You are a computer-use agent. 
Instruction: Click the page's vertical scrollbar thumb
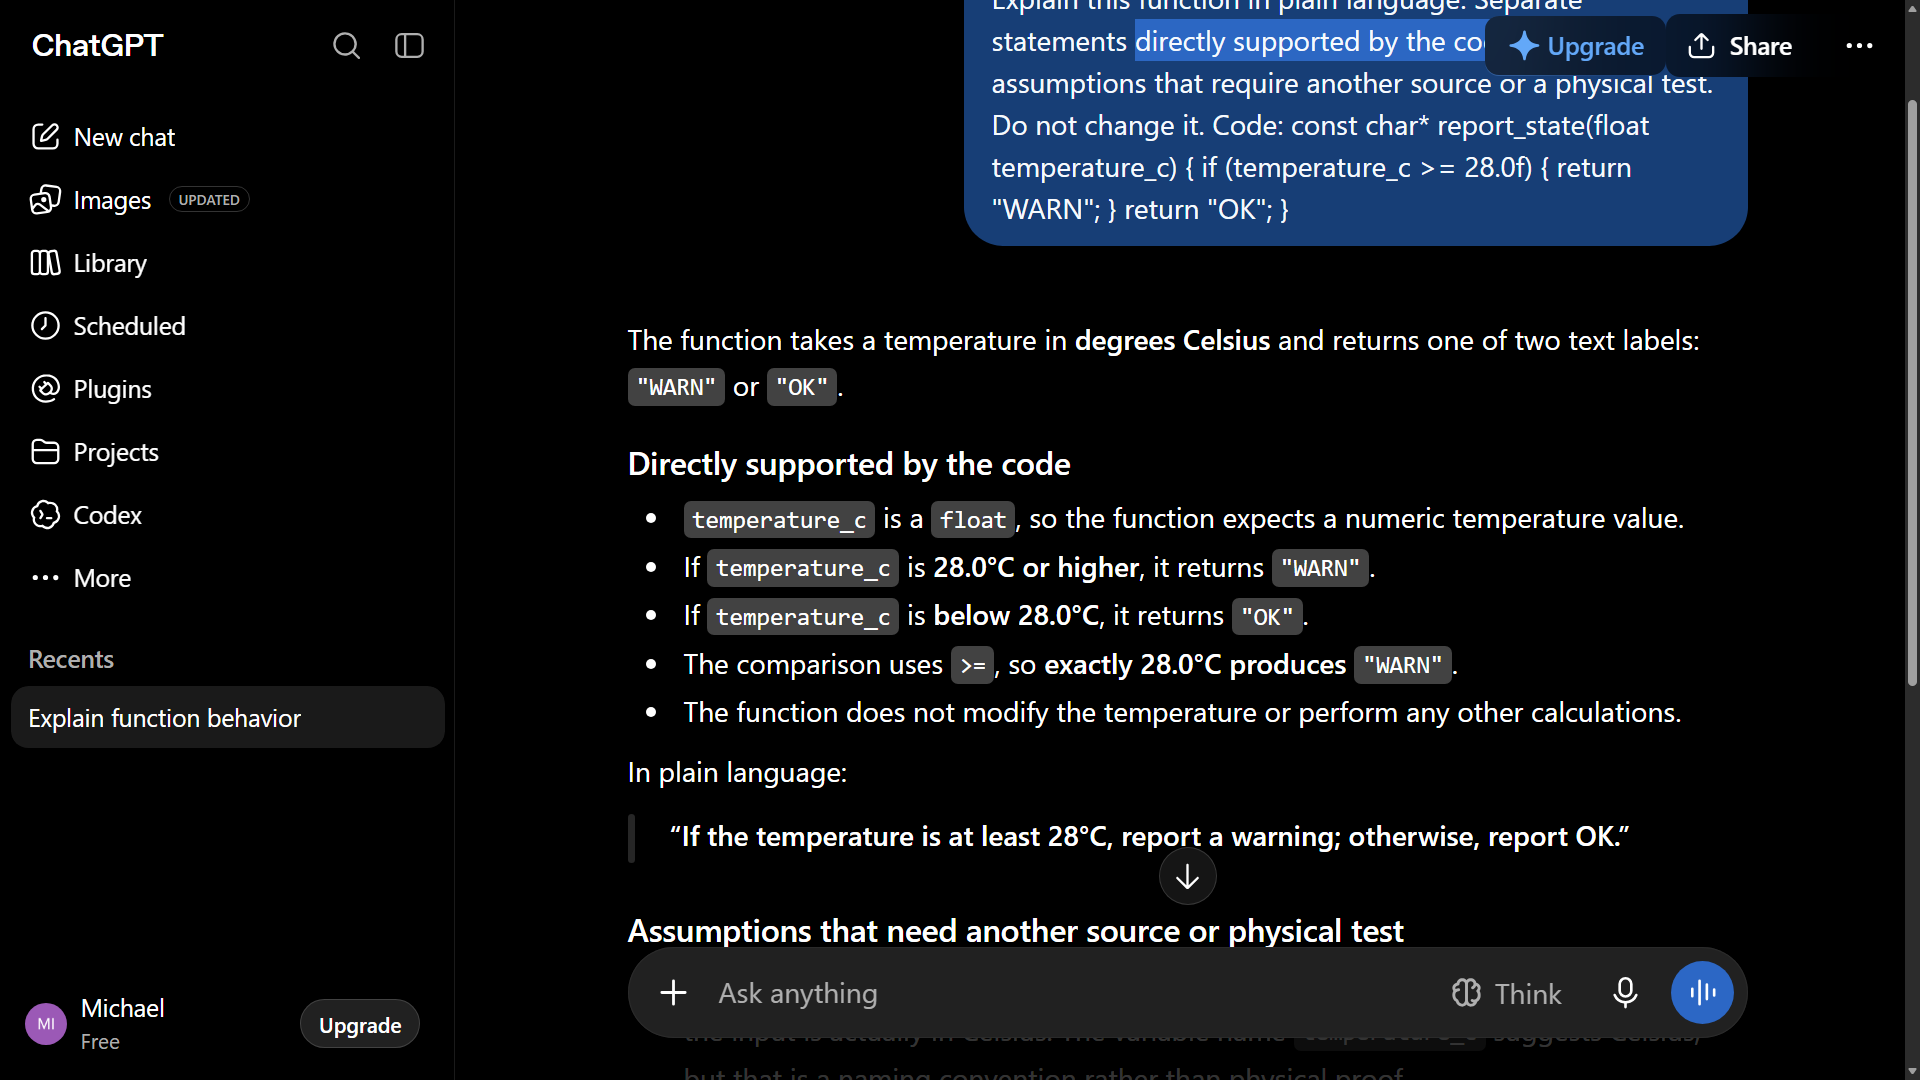click(1912, 392)
